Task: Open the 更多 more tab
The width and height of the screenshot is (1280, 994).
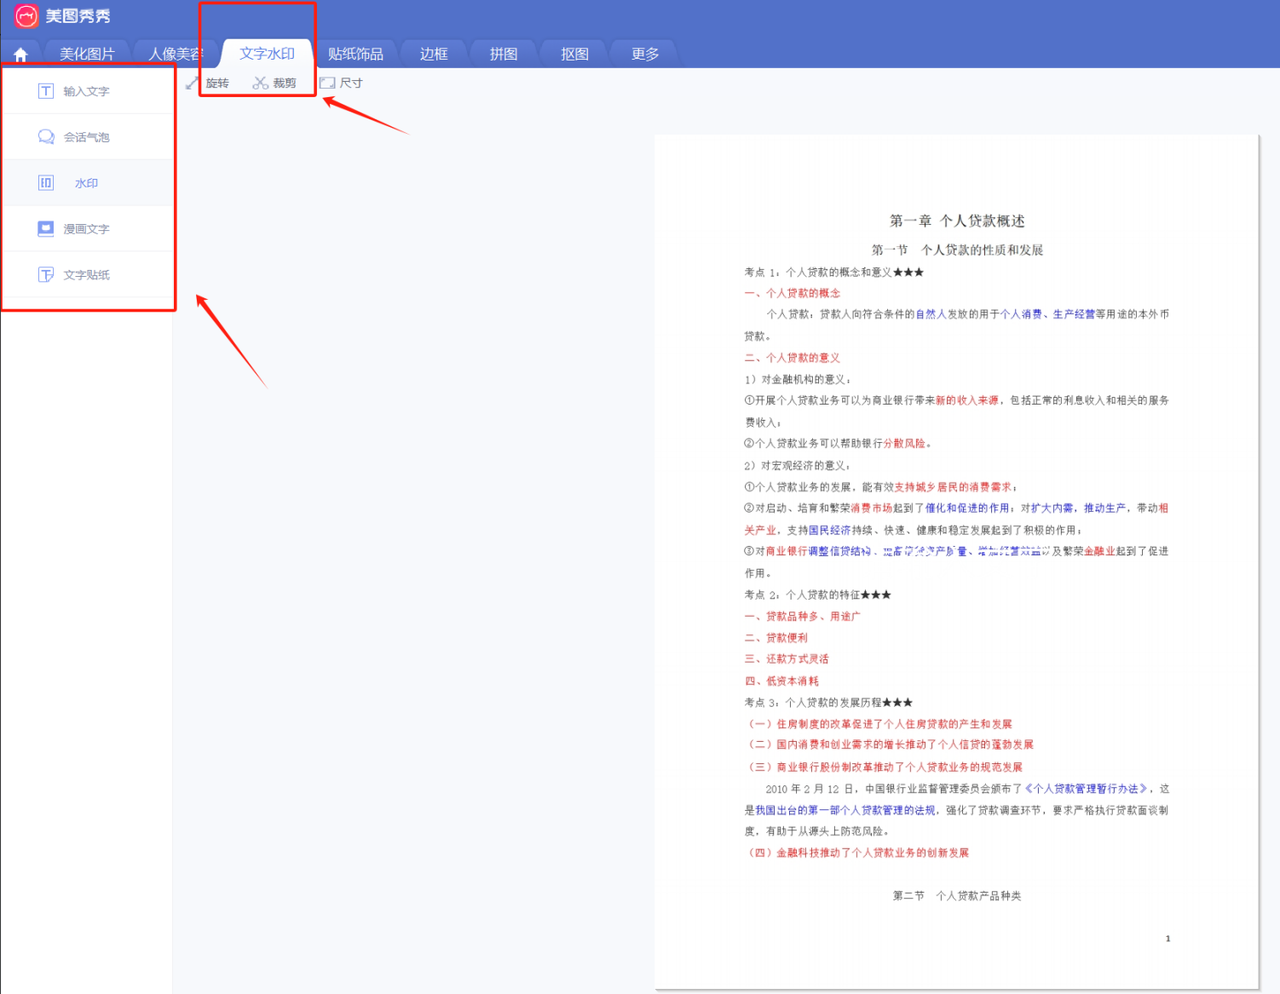Action: coord(645,54)
